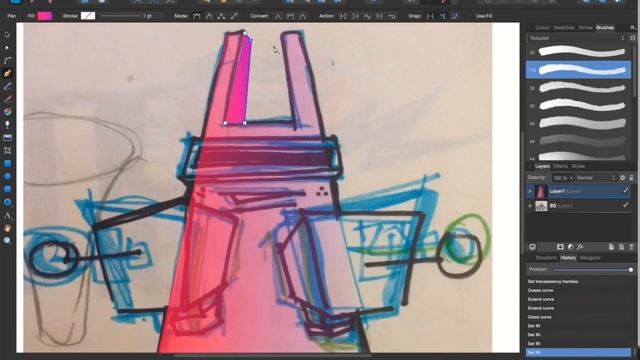Screen dimensions: 640x360
Task: Open Brushes panel options menu
Action: [x=633, y=27]
